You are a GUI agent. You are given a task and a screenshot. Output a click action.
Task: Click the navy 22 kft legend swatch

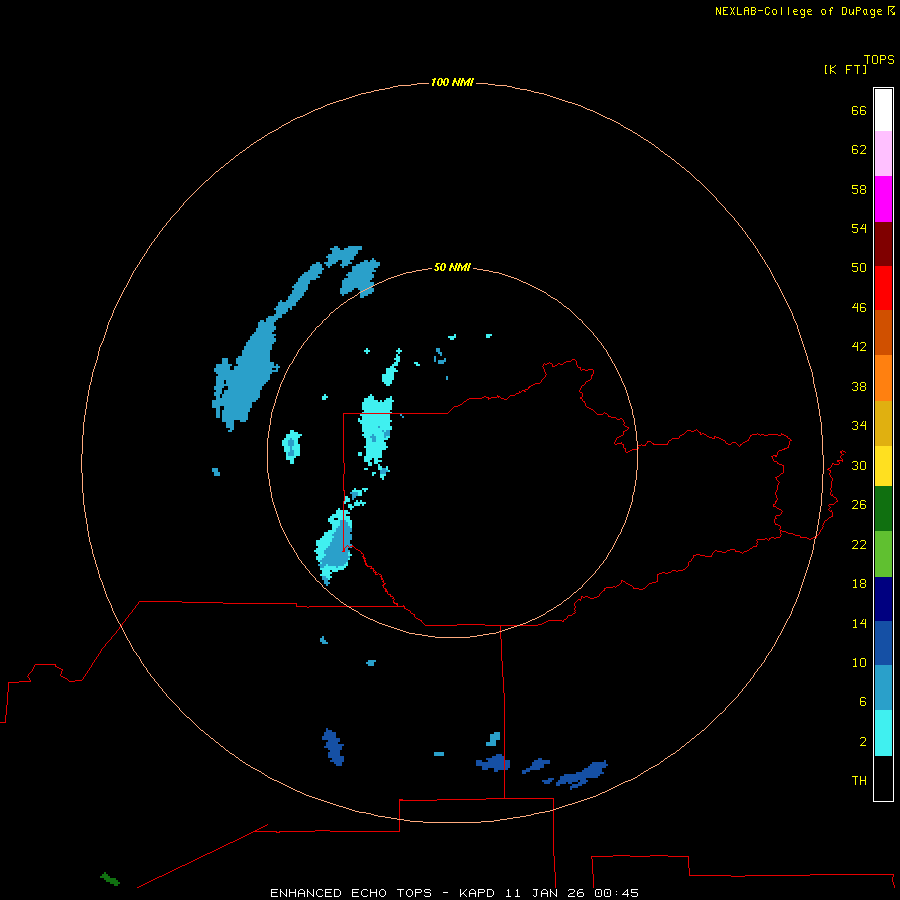tap(883, 599)
